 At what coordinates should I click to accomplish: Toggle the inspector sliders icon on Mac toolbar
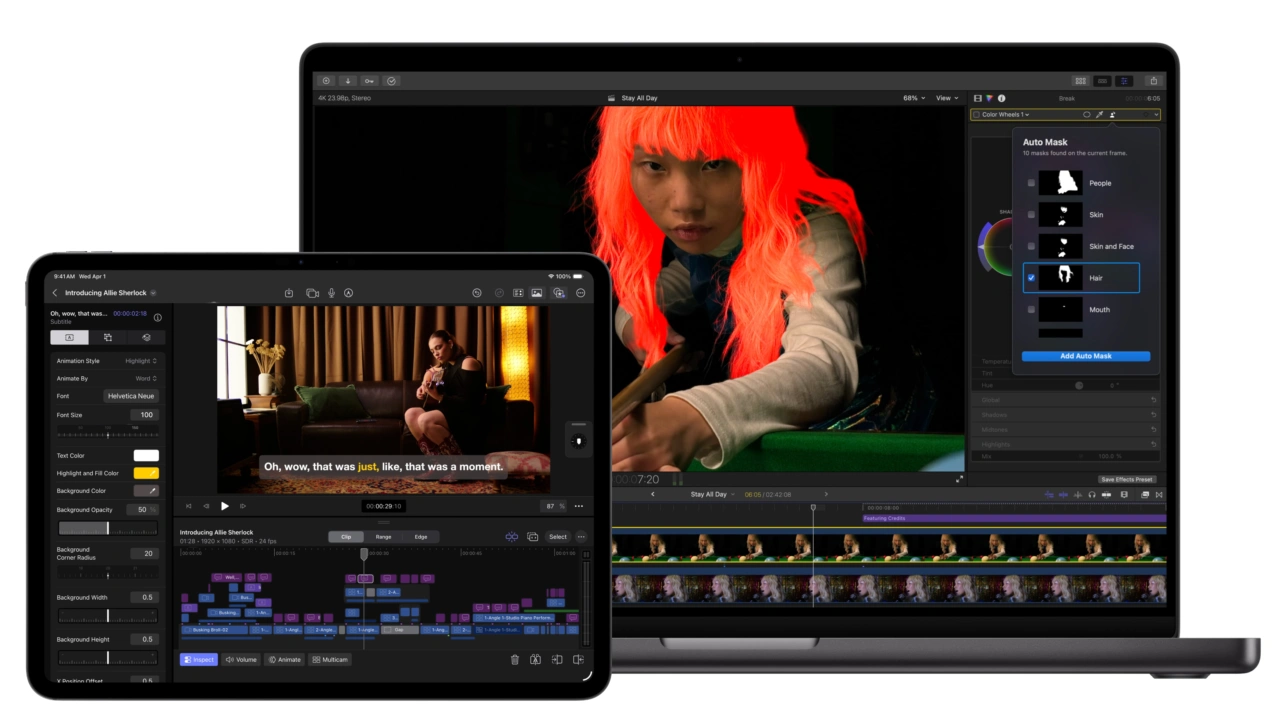[x=1124, y=81]
